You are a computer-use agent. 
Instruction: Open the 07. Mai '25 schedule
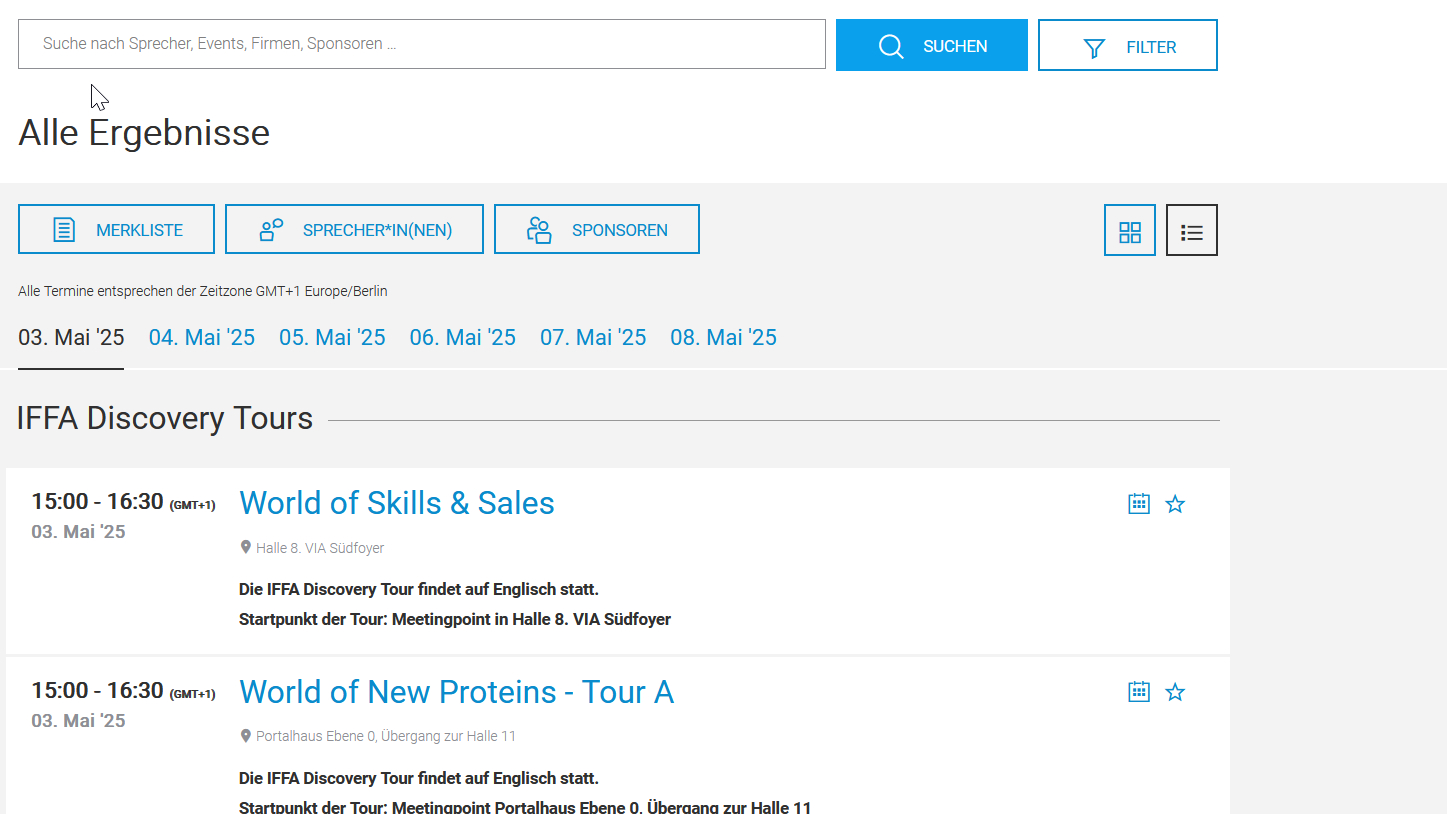[x=593, y=338]
